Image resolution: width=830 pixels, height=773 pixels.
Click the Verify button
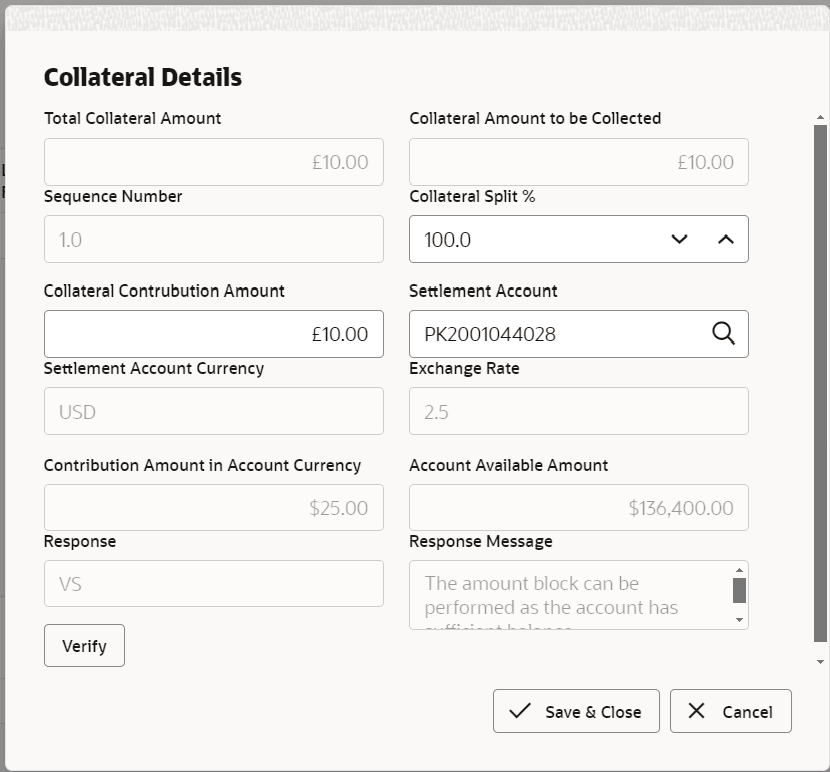(x=84, y=645)
